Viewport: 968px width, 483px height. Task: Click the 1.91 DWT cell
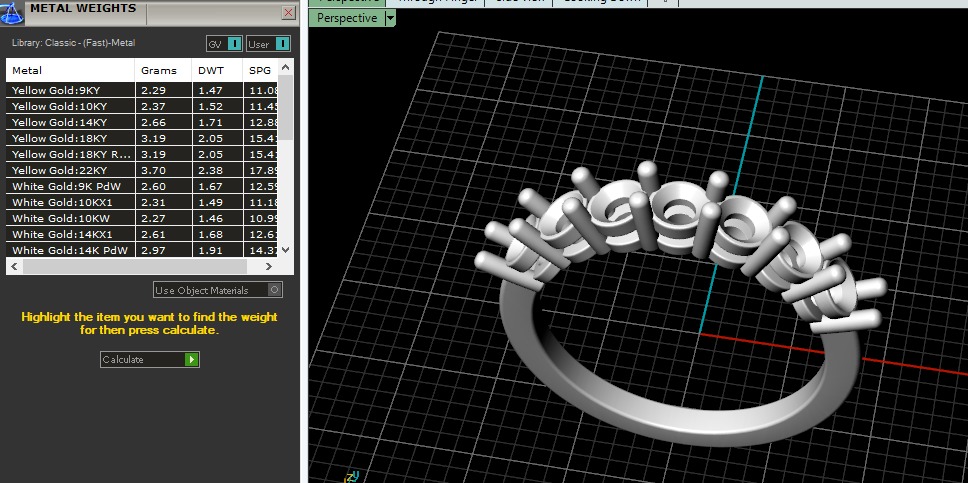(x=217, y=250)
